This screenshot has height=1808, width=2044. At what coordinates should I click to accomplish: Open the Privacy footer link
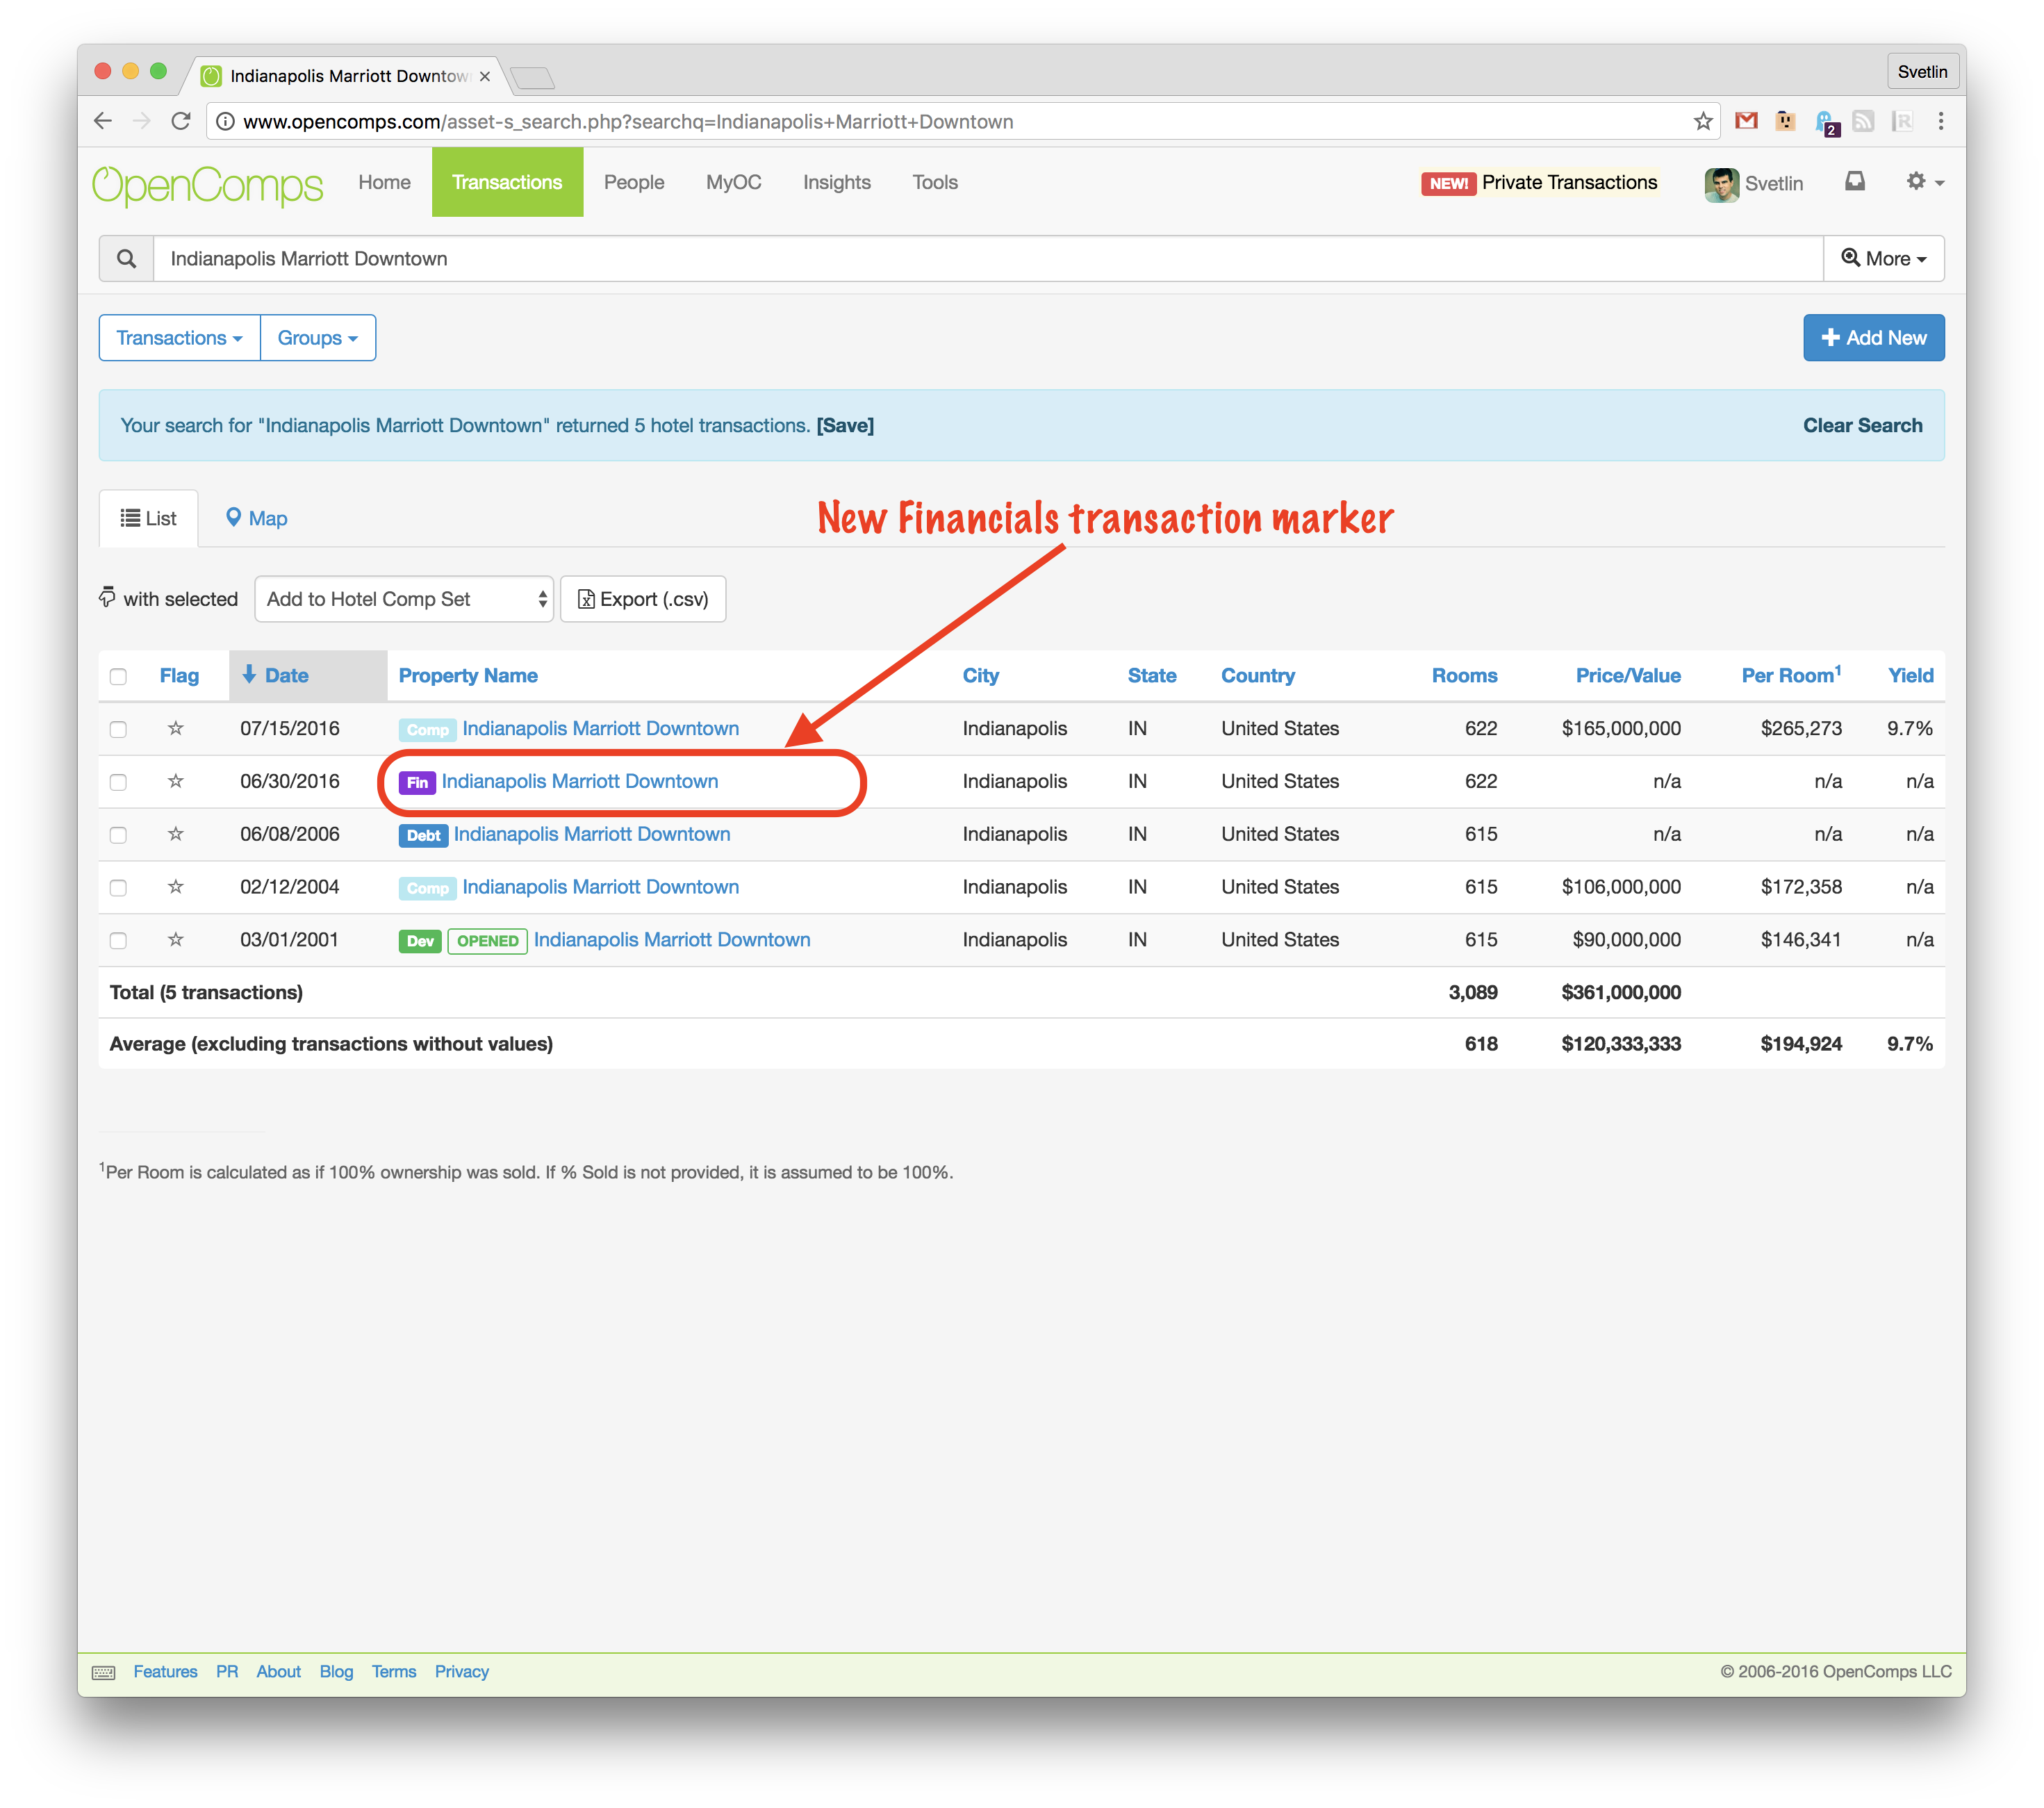point(462,1672)
